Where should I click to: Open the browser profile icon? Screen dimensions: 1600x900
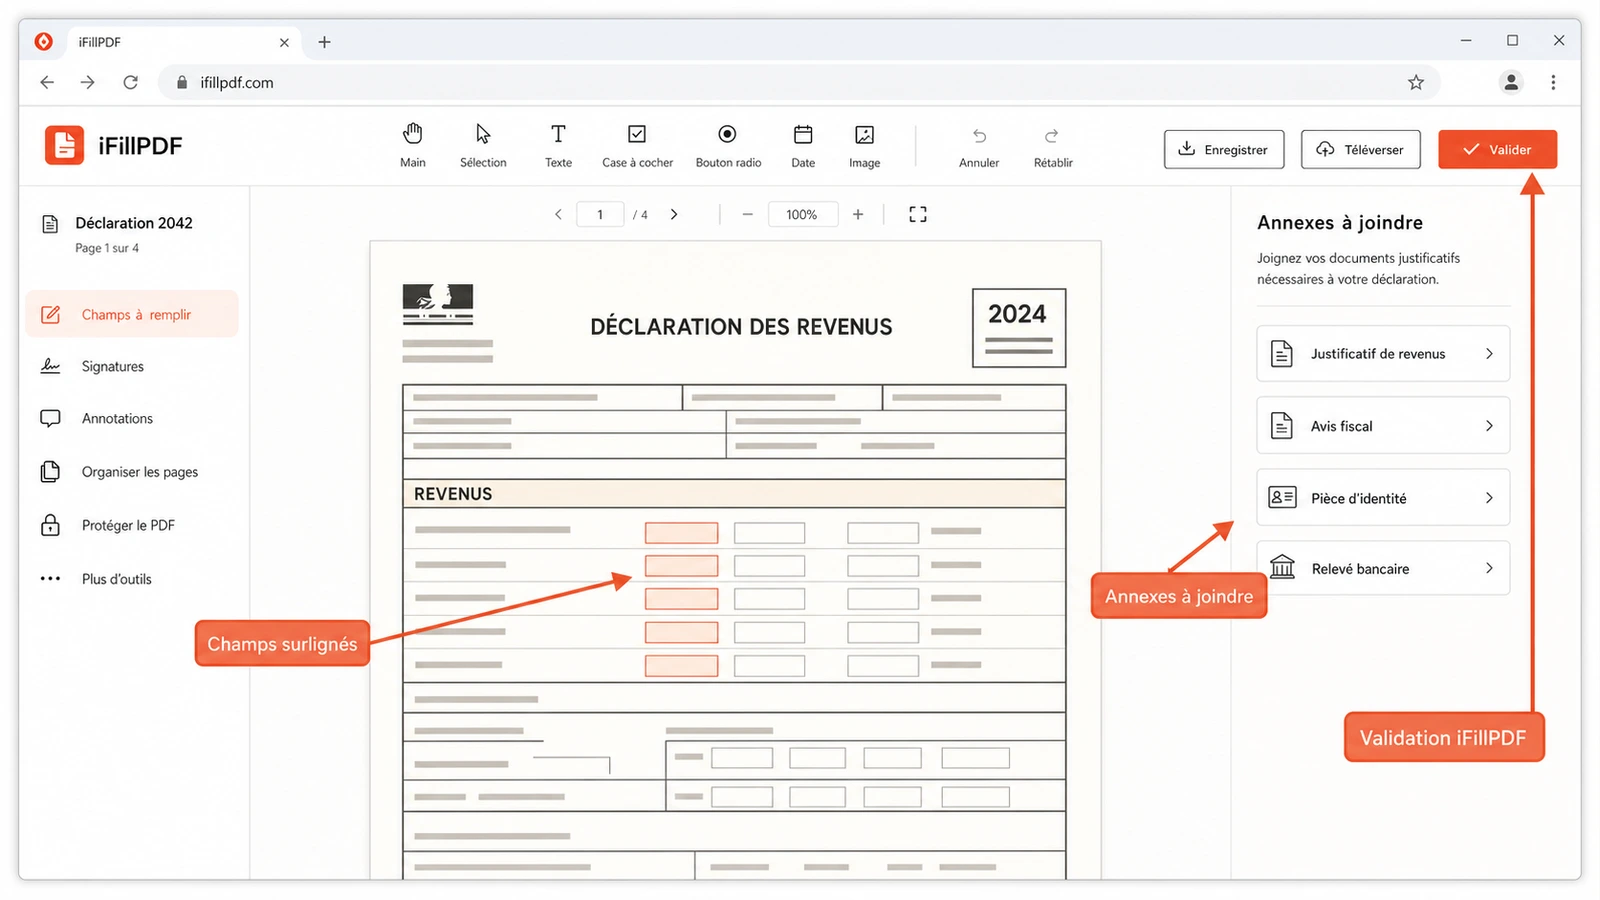click(1511, 82)
